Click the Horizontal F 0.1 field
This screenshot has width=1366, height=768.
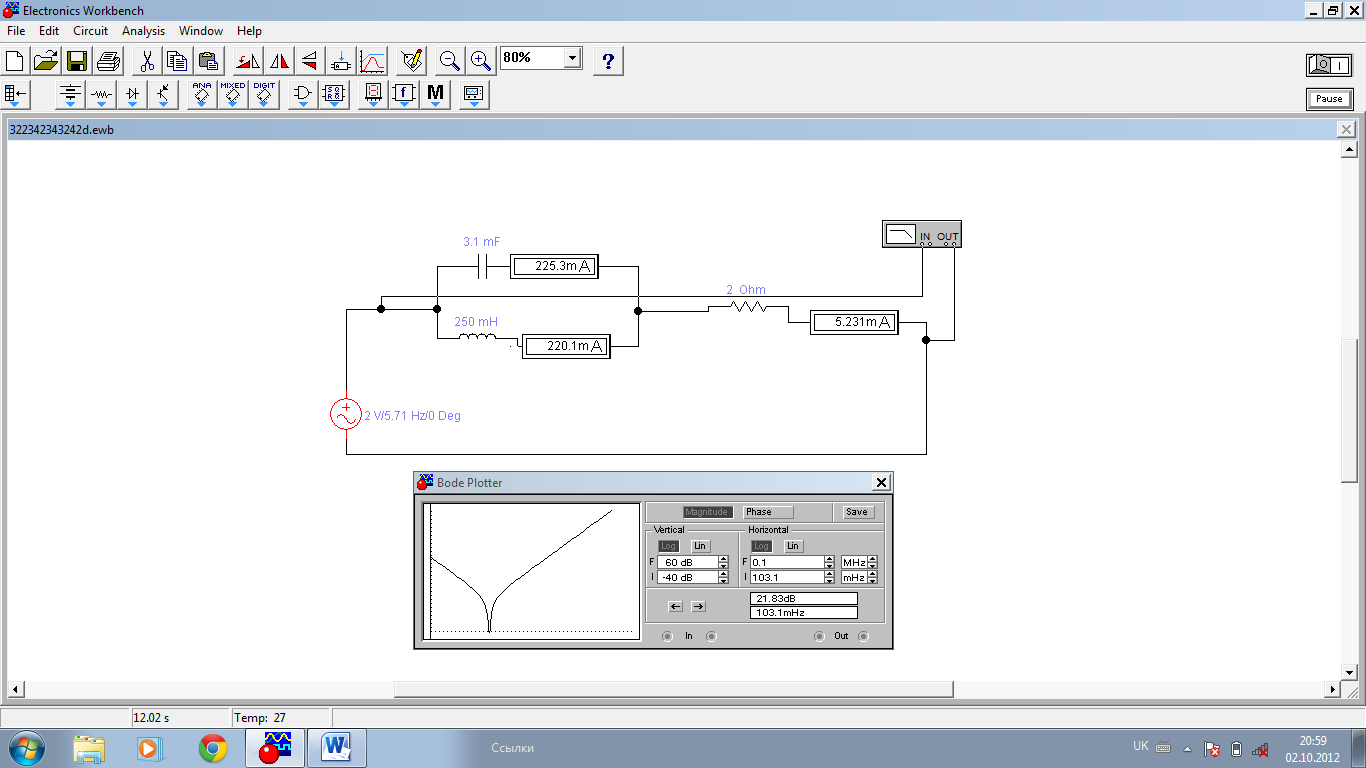click(x=787, y=563)
